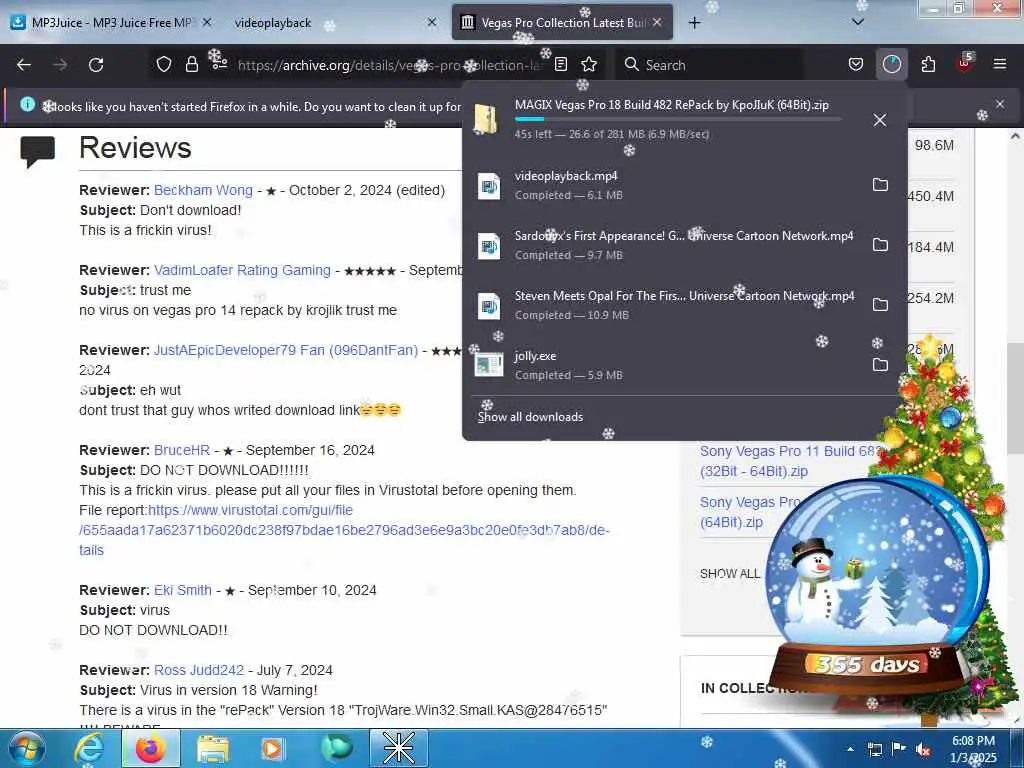Download Sony Vegas Pro 11 Build 682 zip
1024x768 pixels.
[790, 461]
